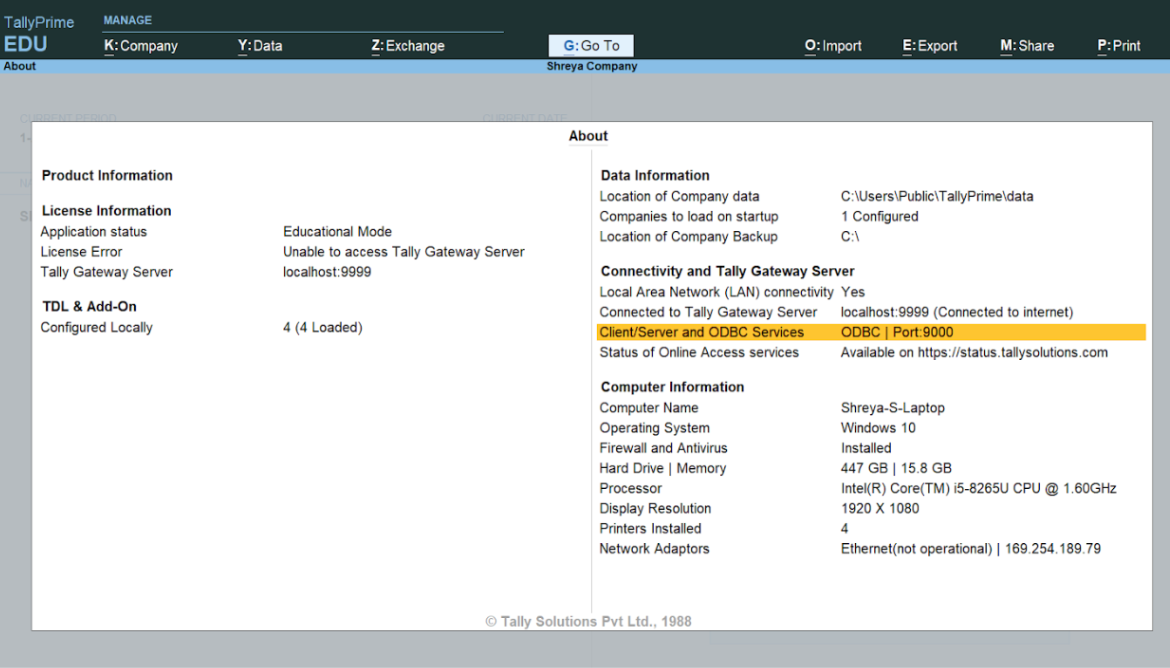Click the Ethernet 169.254.189.79 adaptor value
Image resolution: width=1170 pixels, height=668 pixels.
tap(971, 549)
